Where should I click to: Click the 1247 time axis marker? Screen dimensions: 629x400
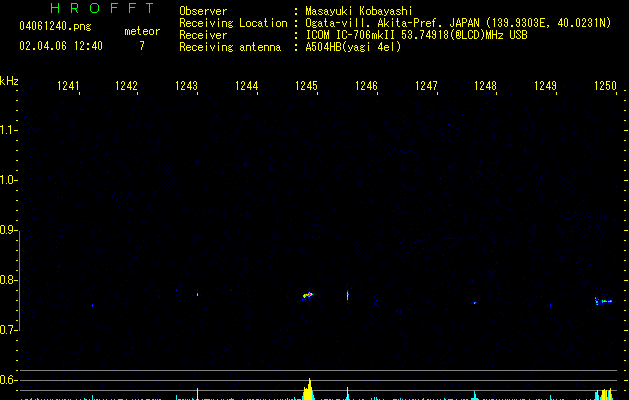pos(426,86)
